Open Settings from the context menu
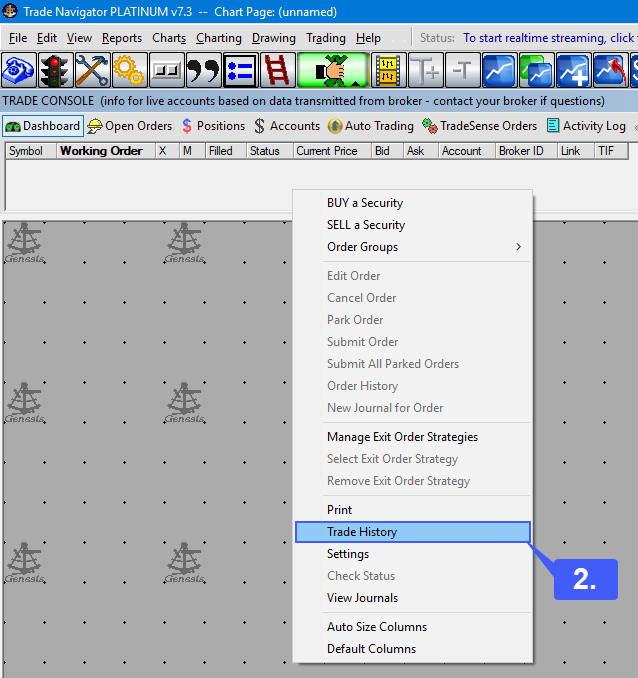 point(413,554)
